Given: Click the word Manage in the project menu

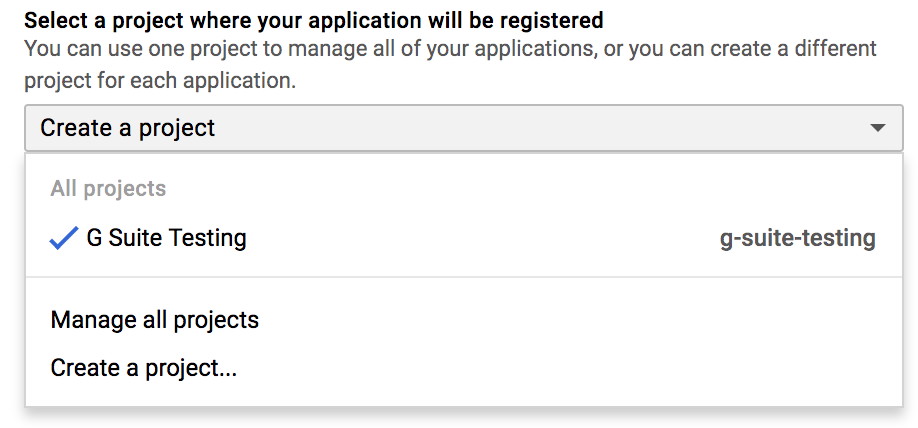Looking at the screenshot, I should click(92, 320).
